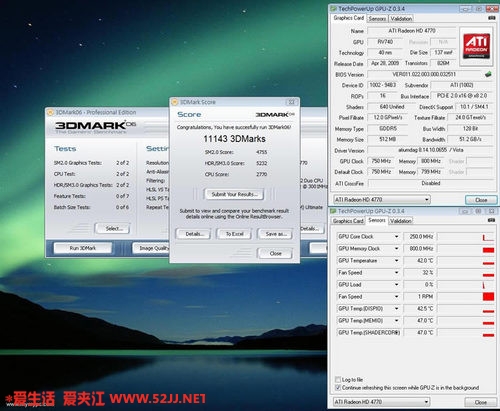Open ATI Radeon HD 4770 selector in Graphics Card window

click(x=382, y=200)
